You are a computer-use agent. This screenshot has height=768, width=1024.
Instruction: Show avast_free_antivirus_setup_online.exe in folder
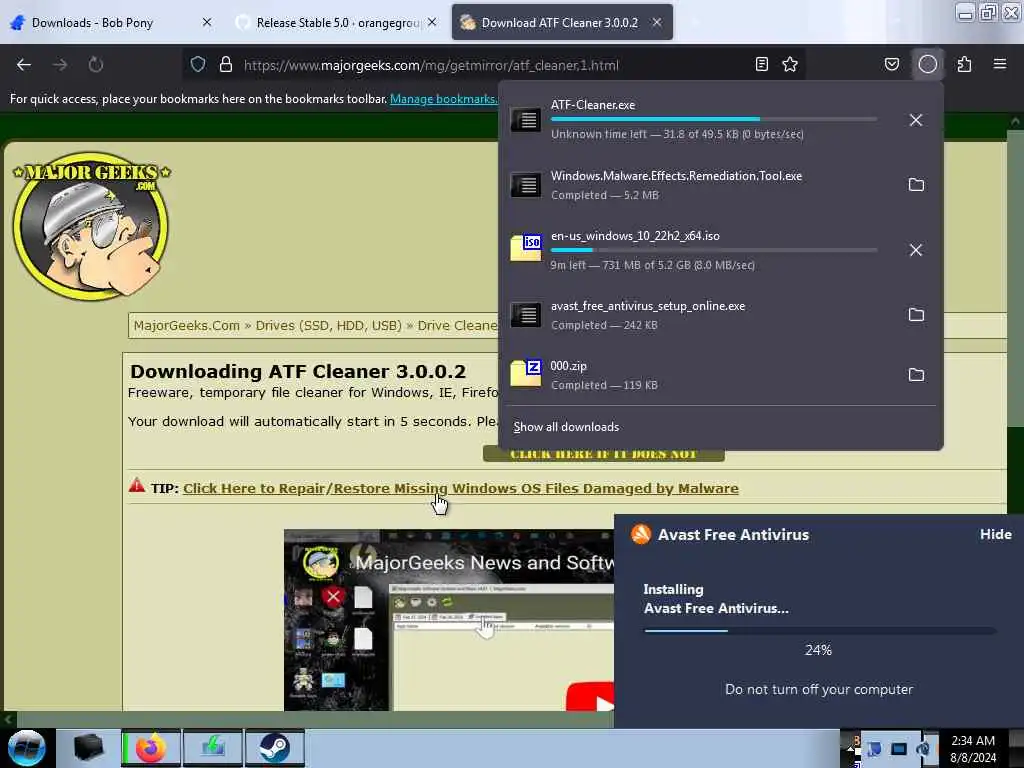click(916, 315)
